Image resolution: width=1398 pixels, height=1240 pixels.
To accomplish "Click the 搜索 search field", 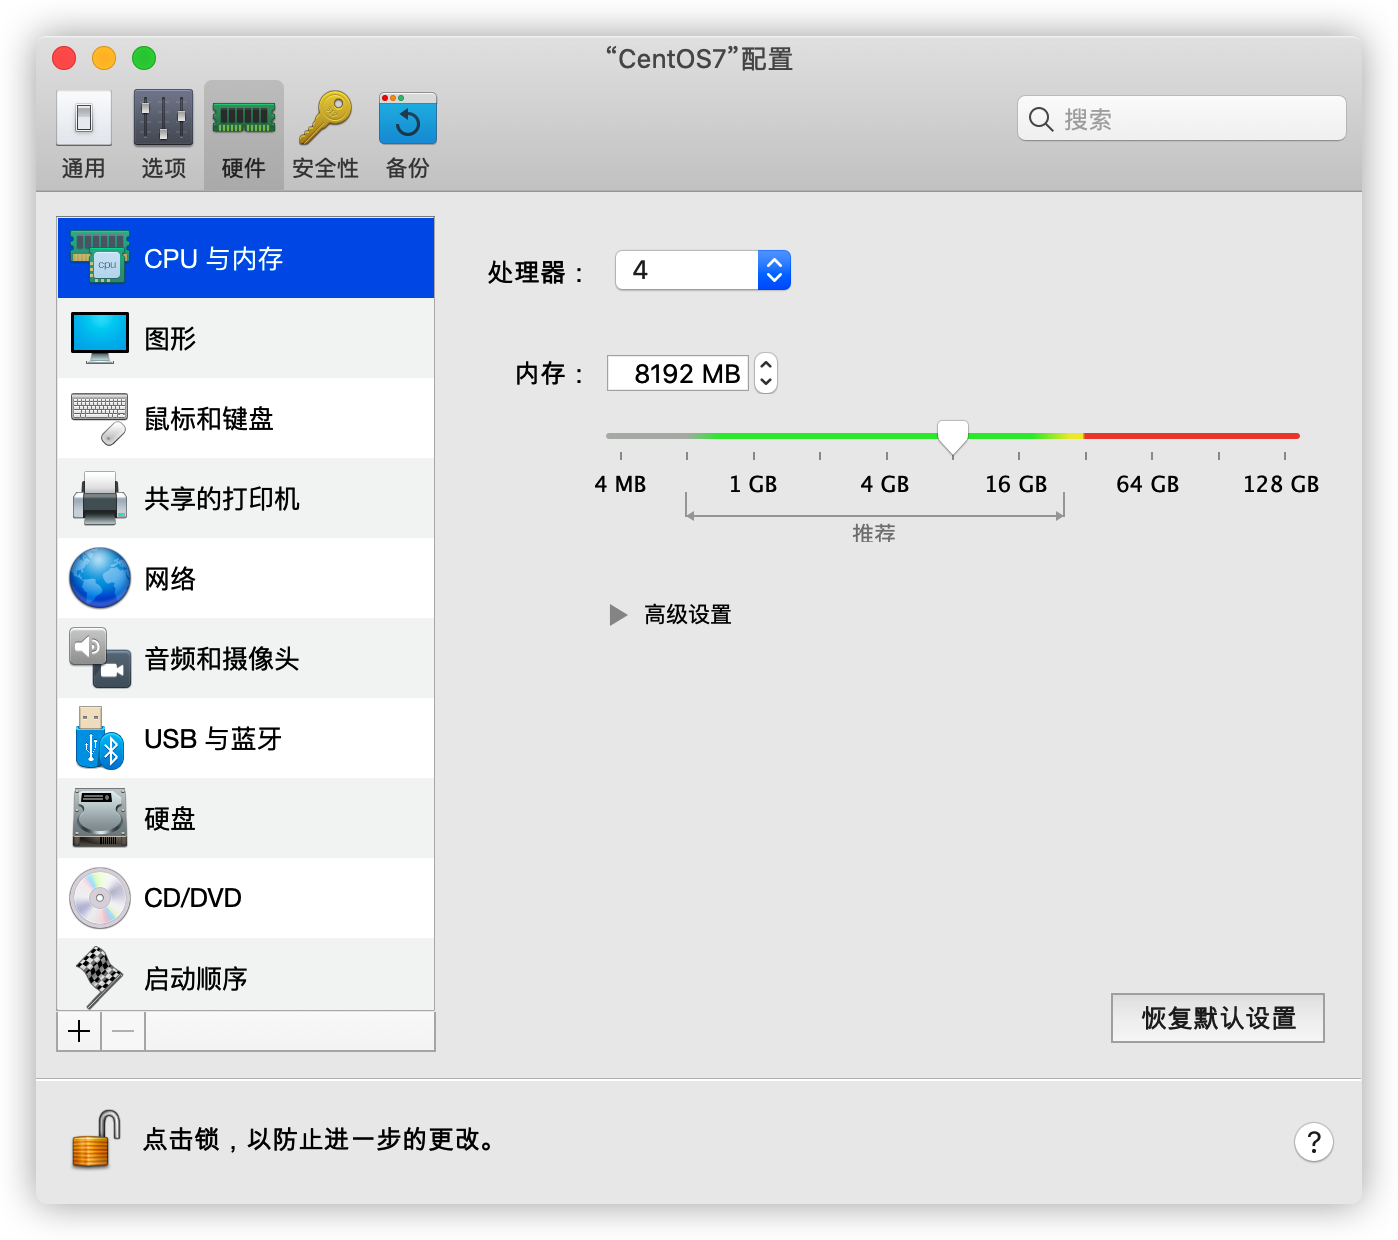I will pos(1182,119).
